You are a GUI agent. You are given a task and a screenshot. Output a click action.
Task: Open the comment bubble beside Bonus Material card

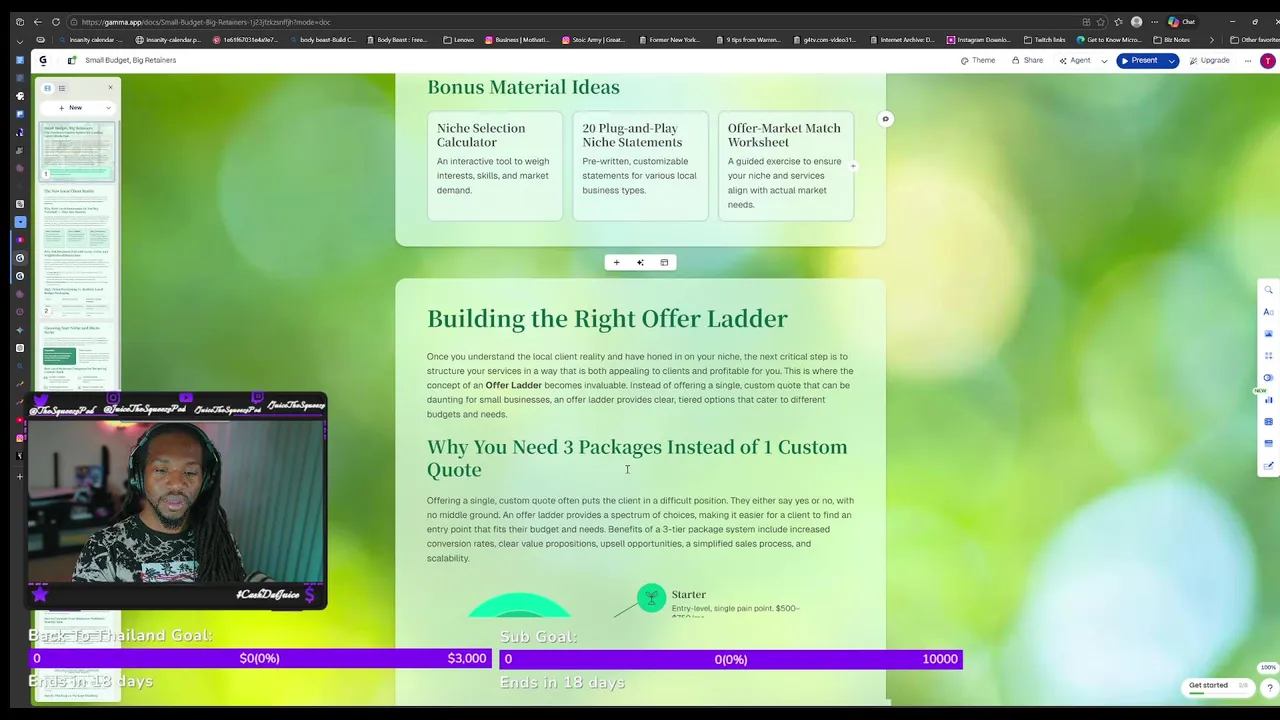click(x=885, y=119)
